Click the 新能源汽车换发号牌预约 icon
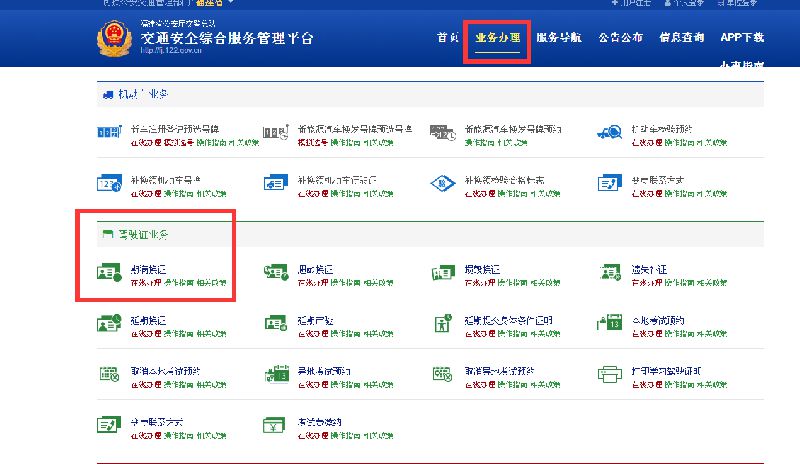Screen dimensions: 800x464 click(x=442, y=132)
